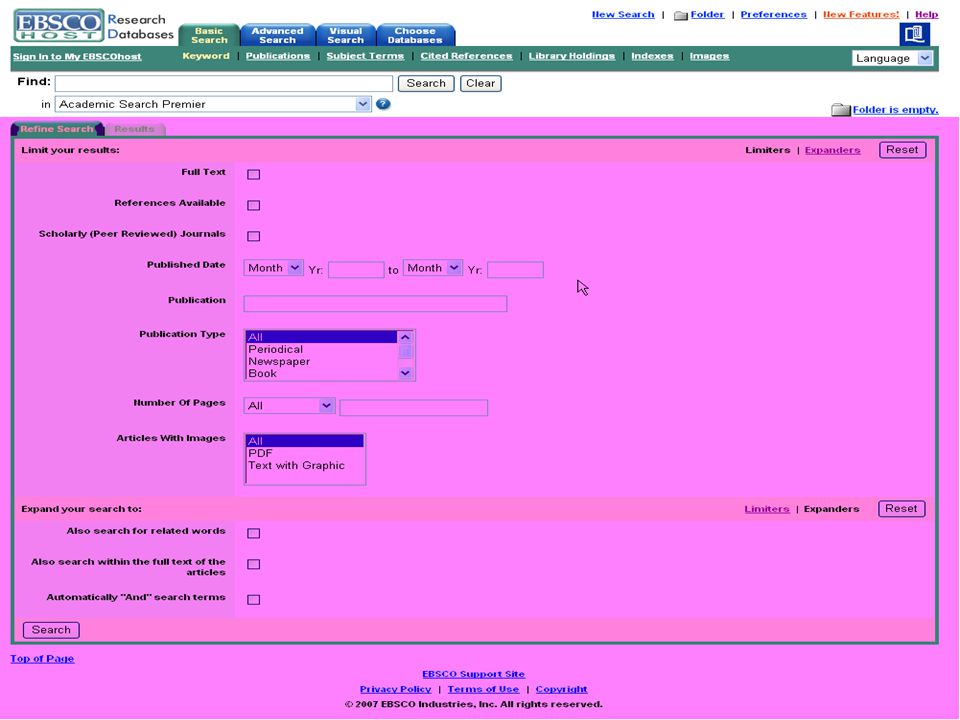Open Indexes link
This screenshot has height=720, width=960.
click(652, 56)
